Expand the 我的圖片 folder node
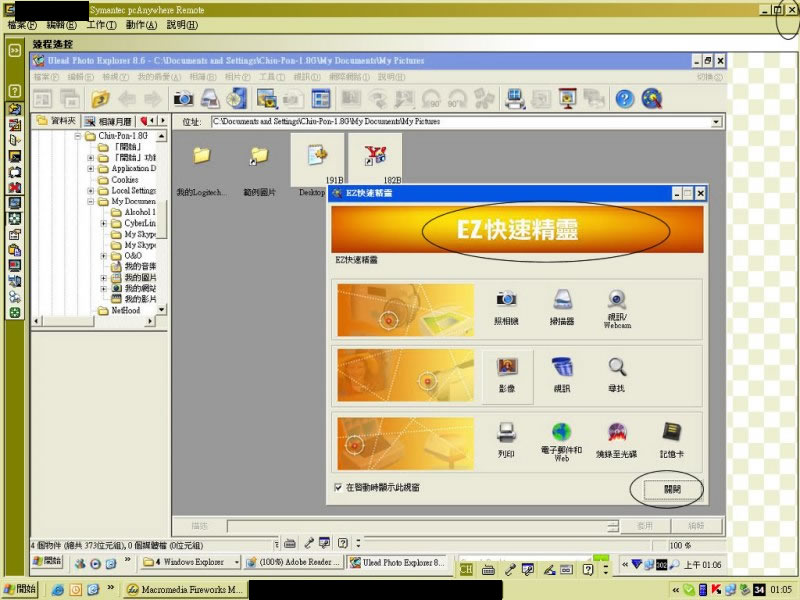 tap(104, 278)
